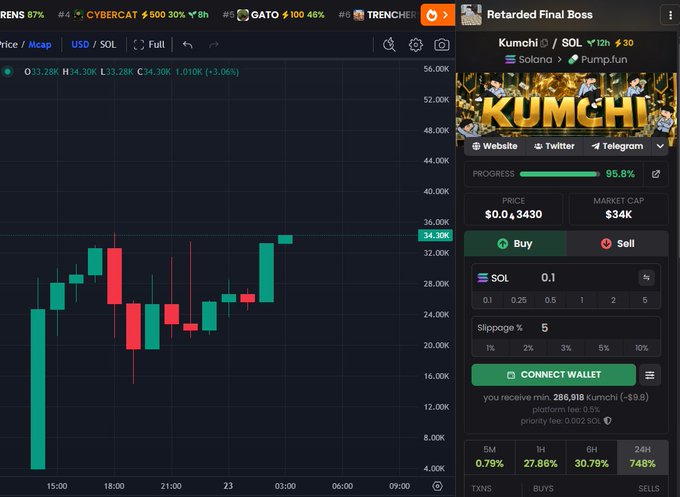Click the Solana chain link
The image size is (680, 497).
pyautogui.click(x=529, y=59)
